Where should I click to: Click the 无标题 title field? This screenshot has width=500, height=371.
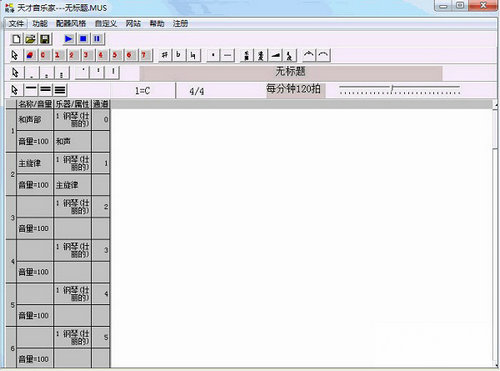[x=291, y=72]
